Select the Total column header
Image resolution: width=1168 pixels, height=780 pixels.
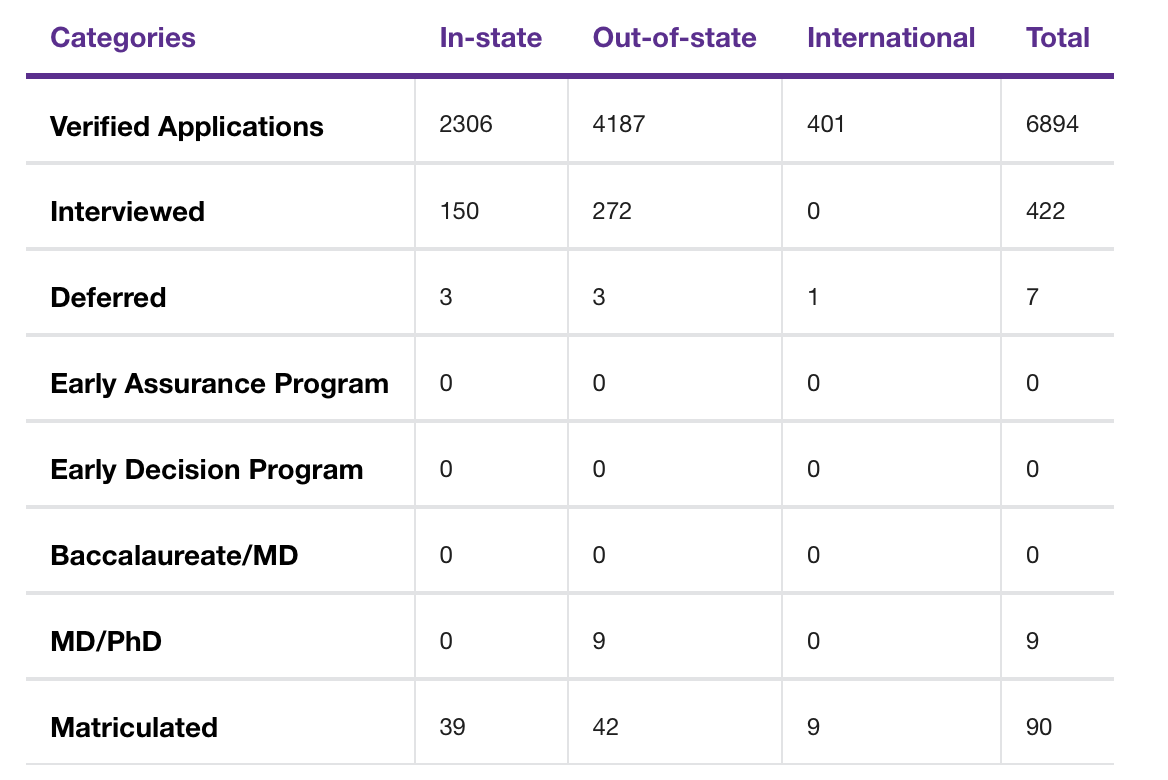tap(1057, 38)
